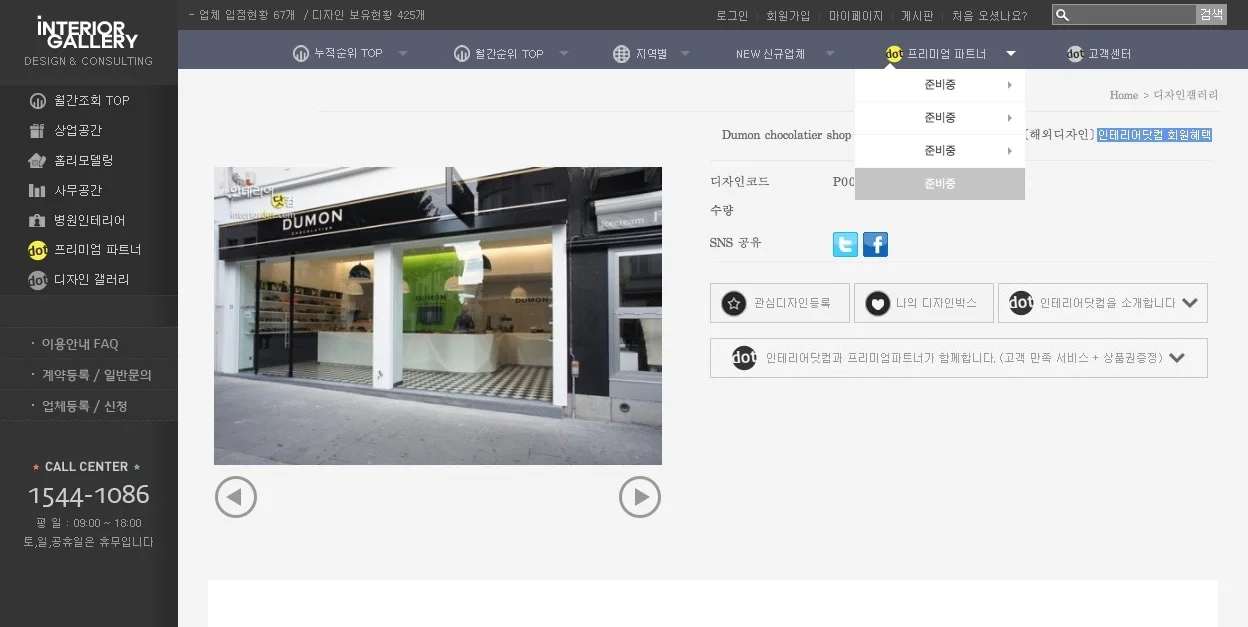Image resolution: width=1248 pixels, height=627 pixels.
Task: Expand the 누적순위 TOP dropdown arrow
Action: pyautogui.click(x=403, y=54)
